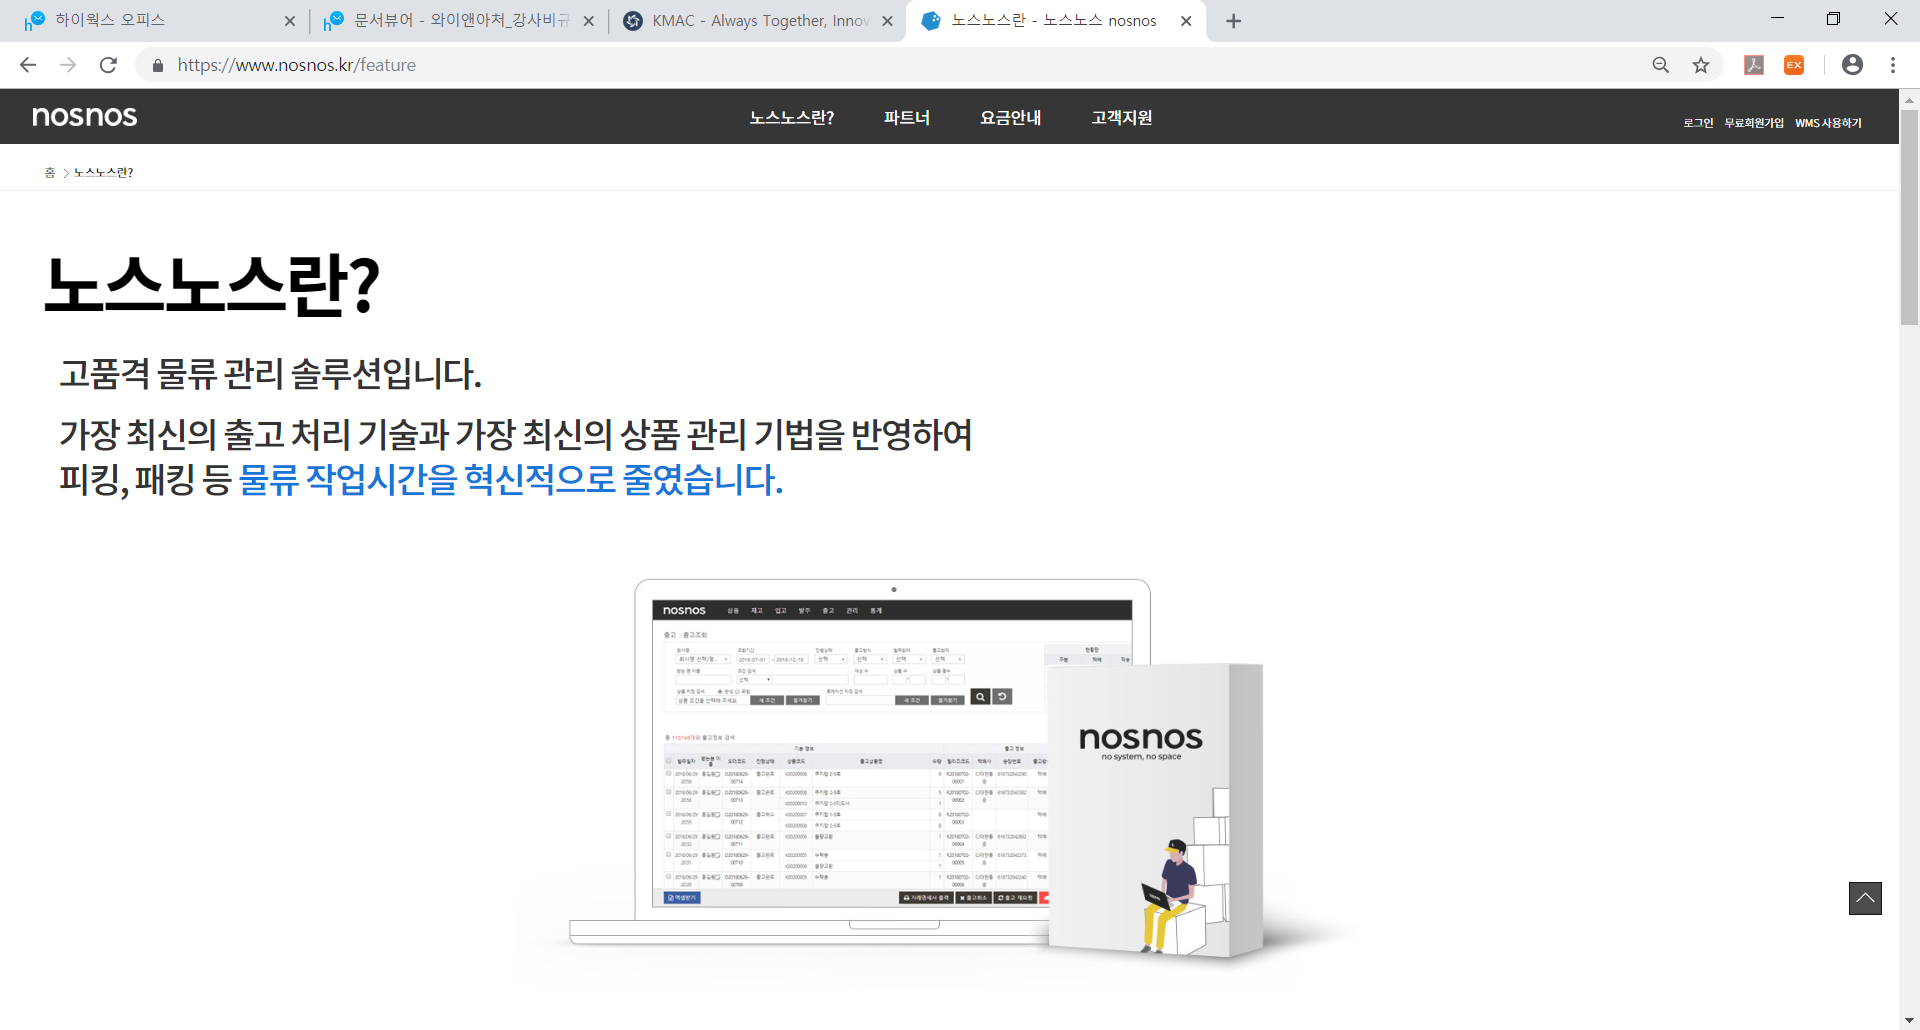
Task: Open the 파트너 menu
Action: click(906, 117)
